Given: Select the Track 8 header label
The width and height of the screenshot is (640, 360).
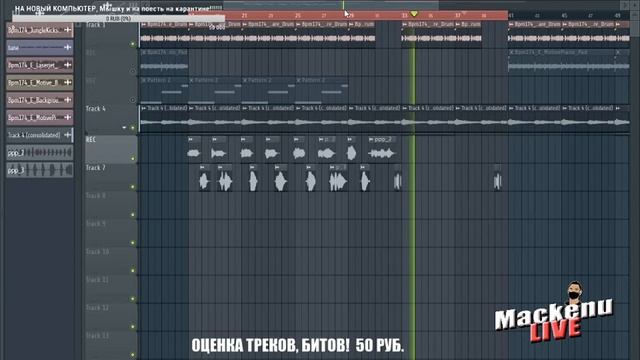Looking at the screenshot, I should 96,196.
